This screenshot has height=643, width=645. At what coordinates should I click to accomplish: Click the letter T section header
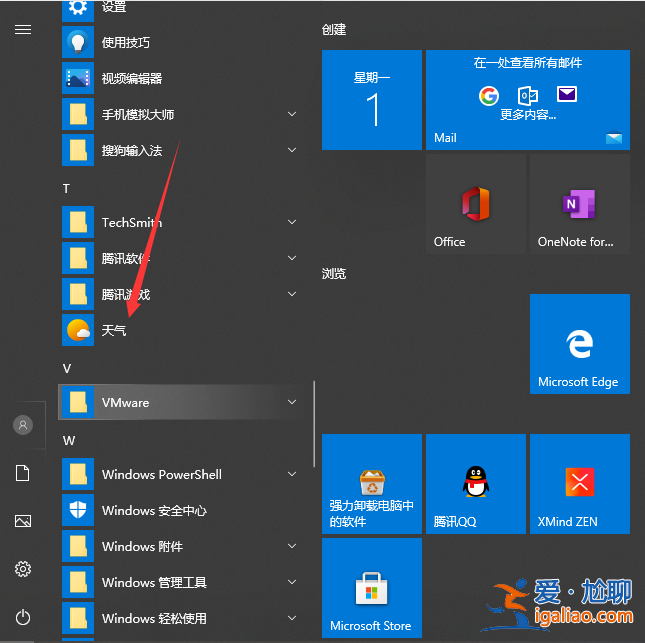66,189
